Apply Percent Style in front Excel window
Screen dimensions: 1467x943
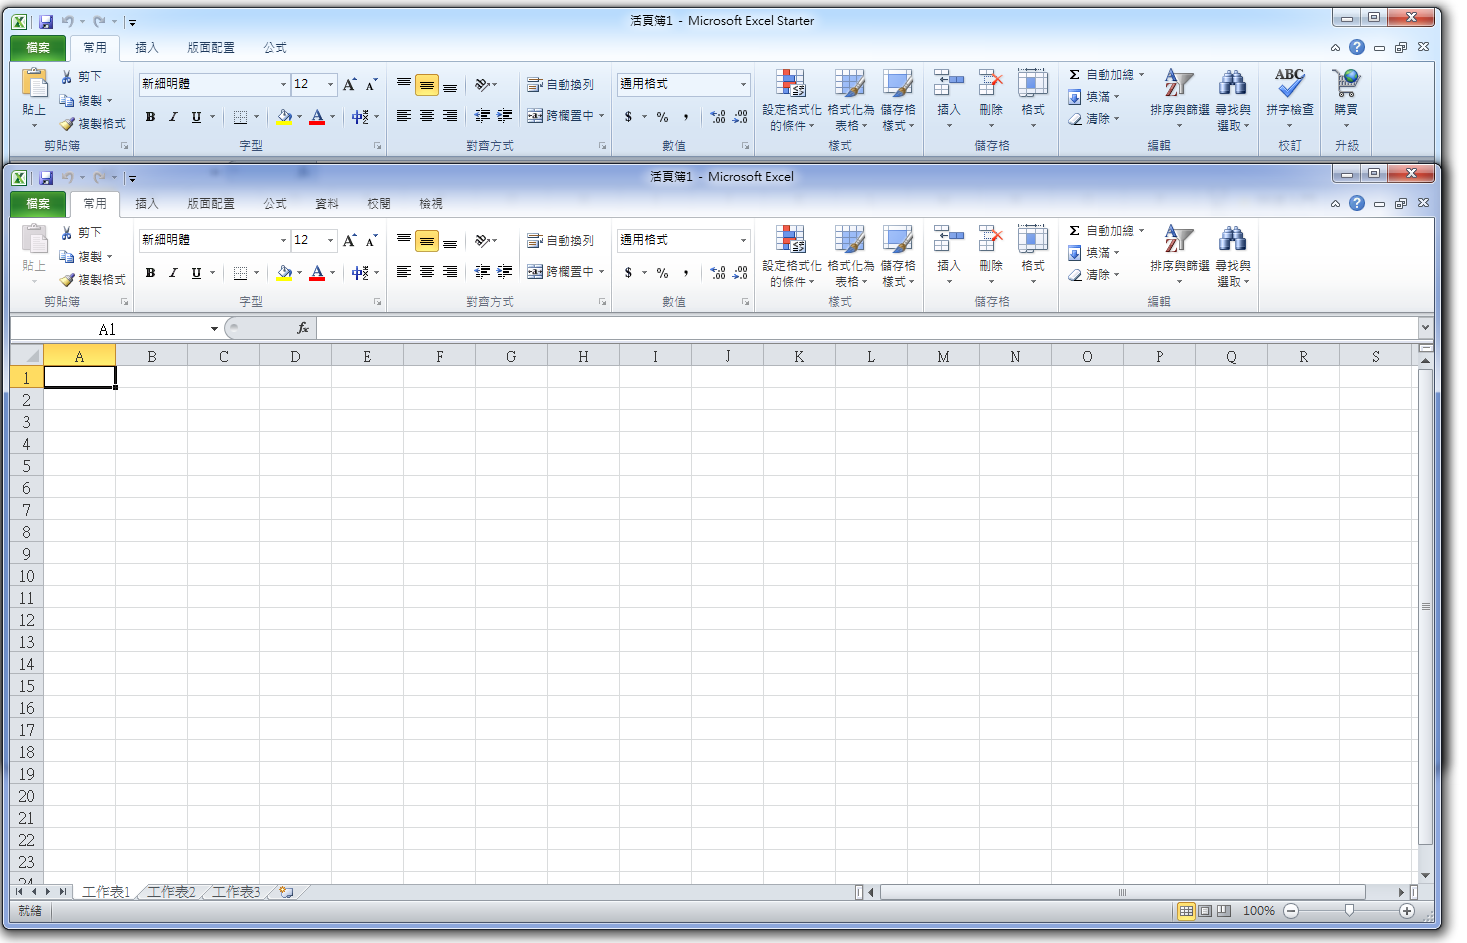click(x=662, y=273)
